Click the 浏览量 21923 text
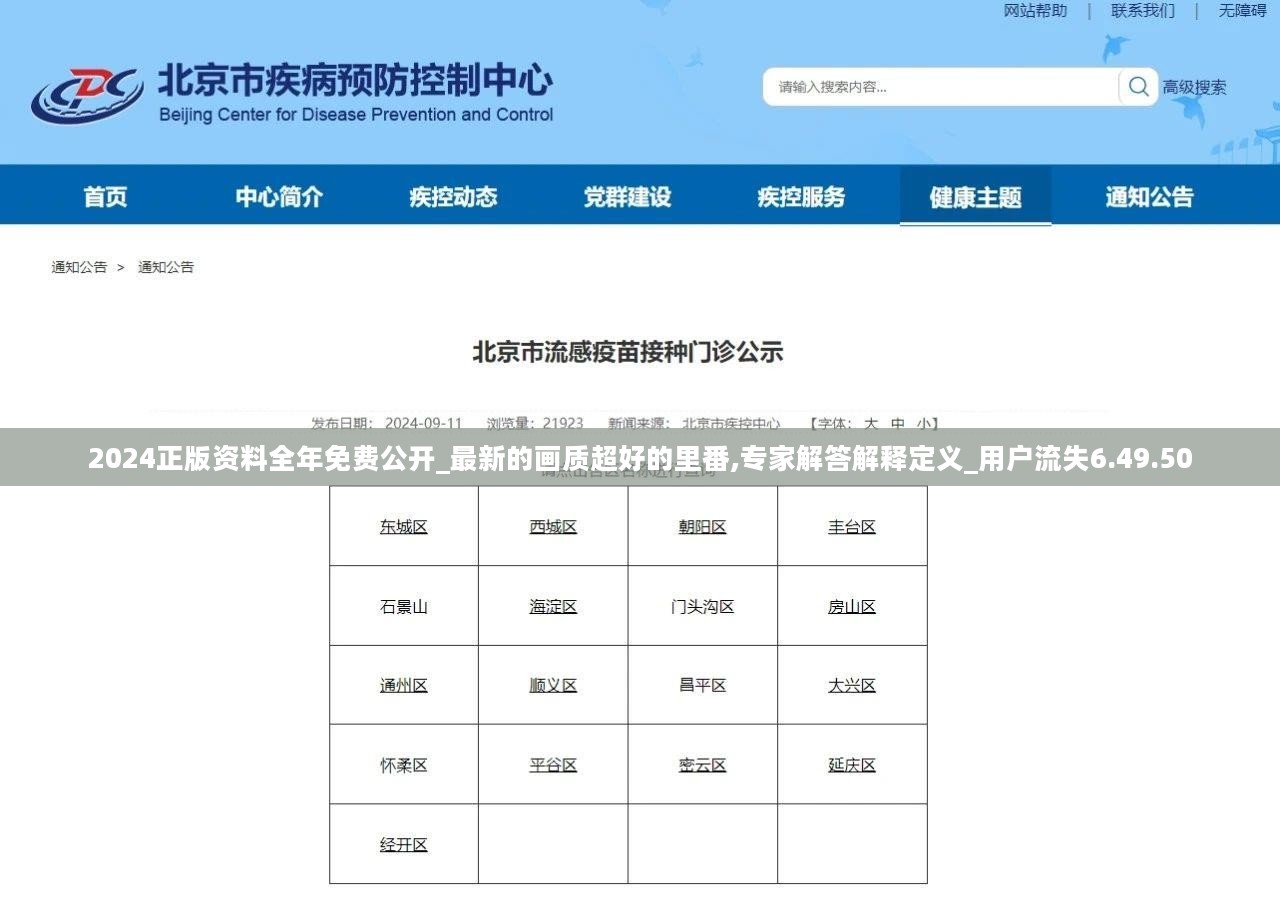The image size is (1280, 915). click(535, 423)
